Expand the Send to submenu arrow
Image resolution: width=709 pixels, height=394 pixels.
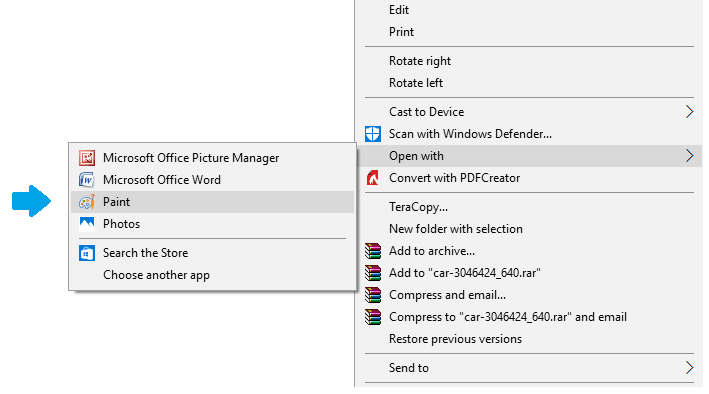click(689, 368)
